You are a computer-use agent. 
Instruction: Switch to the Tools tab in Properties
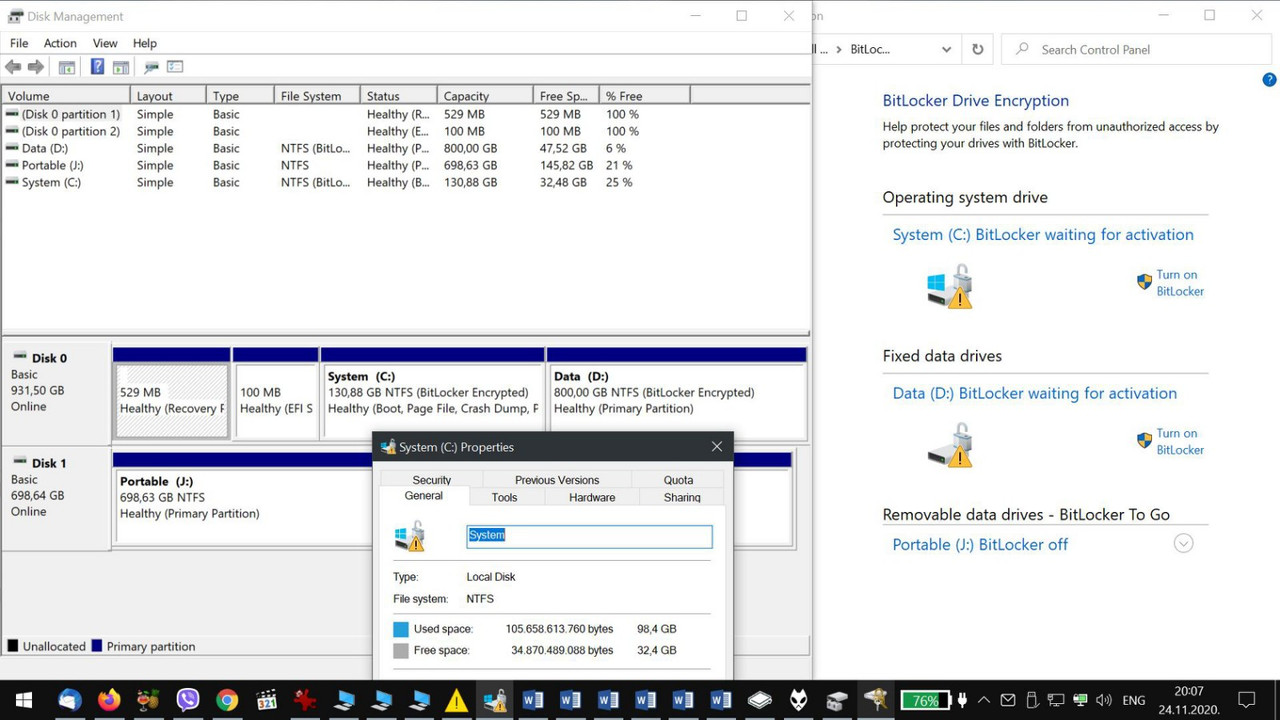505,497
